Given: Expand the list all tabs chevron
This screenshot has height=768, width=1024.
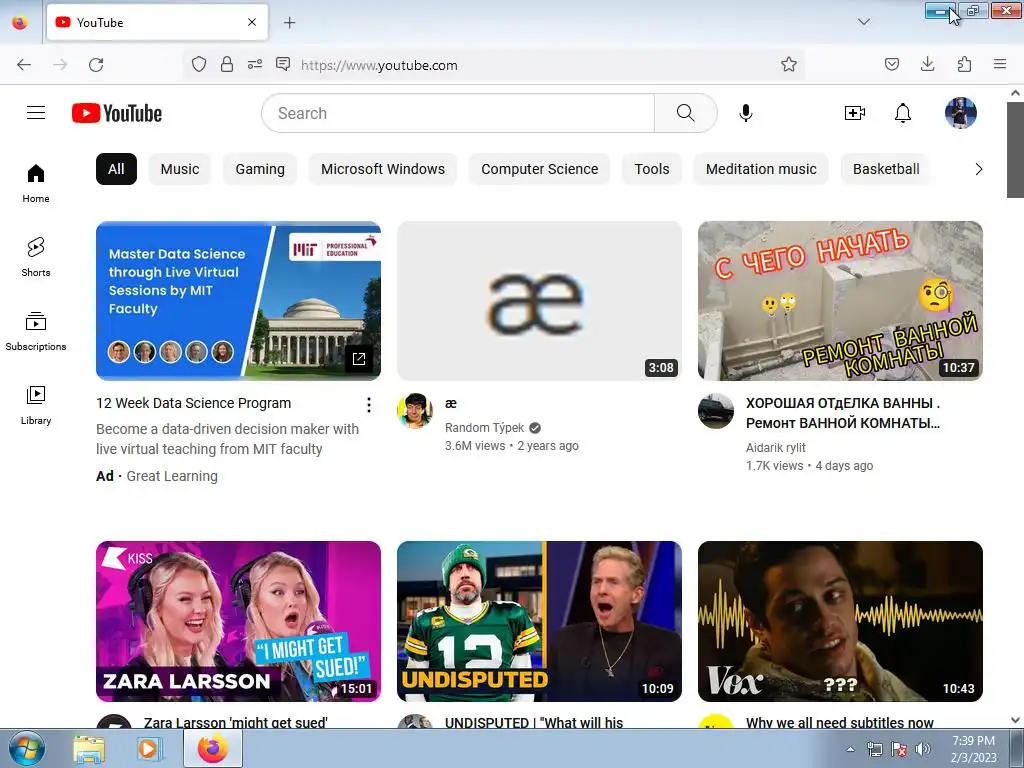Looking at the screenshot, I should pos(863,22).
